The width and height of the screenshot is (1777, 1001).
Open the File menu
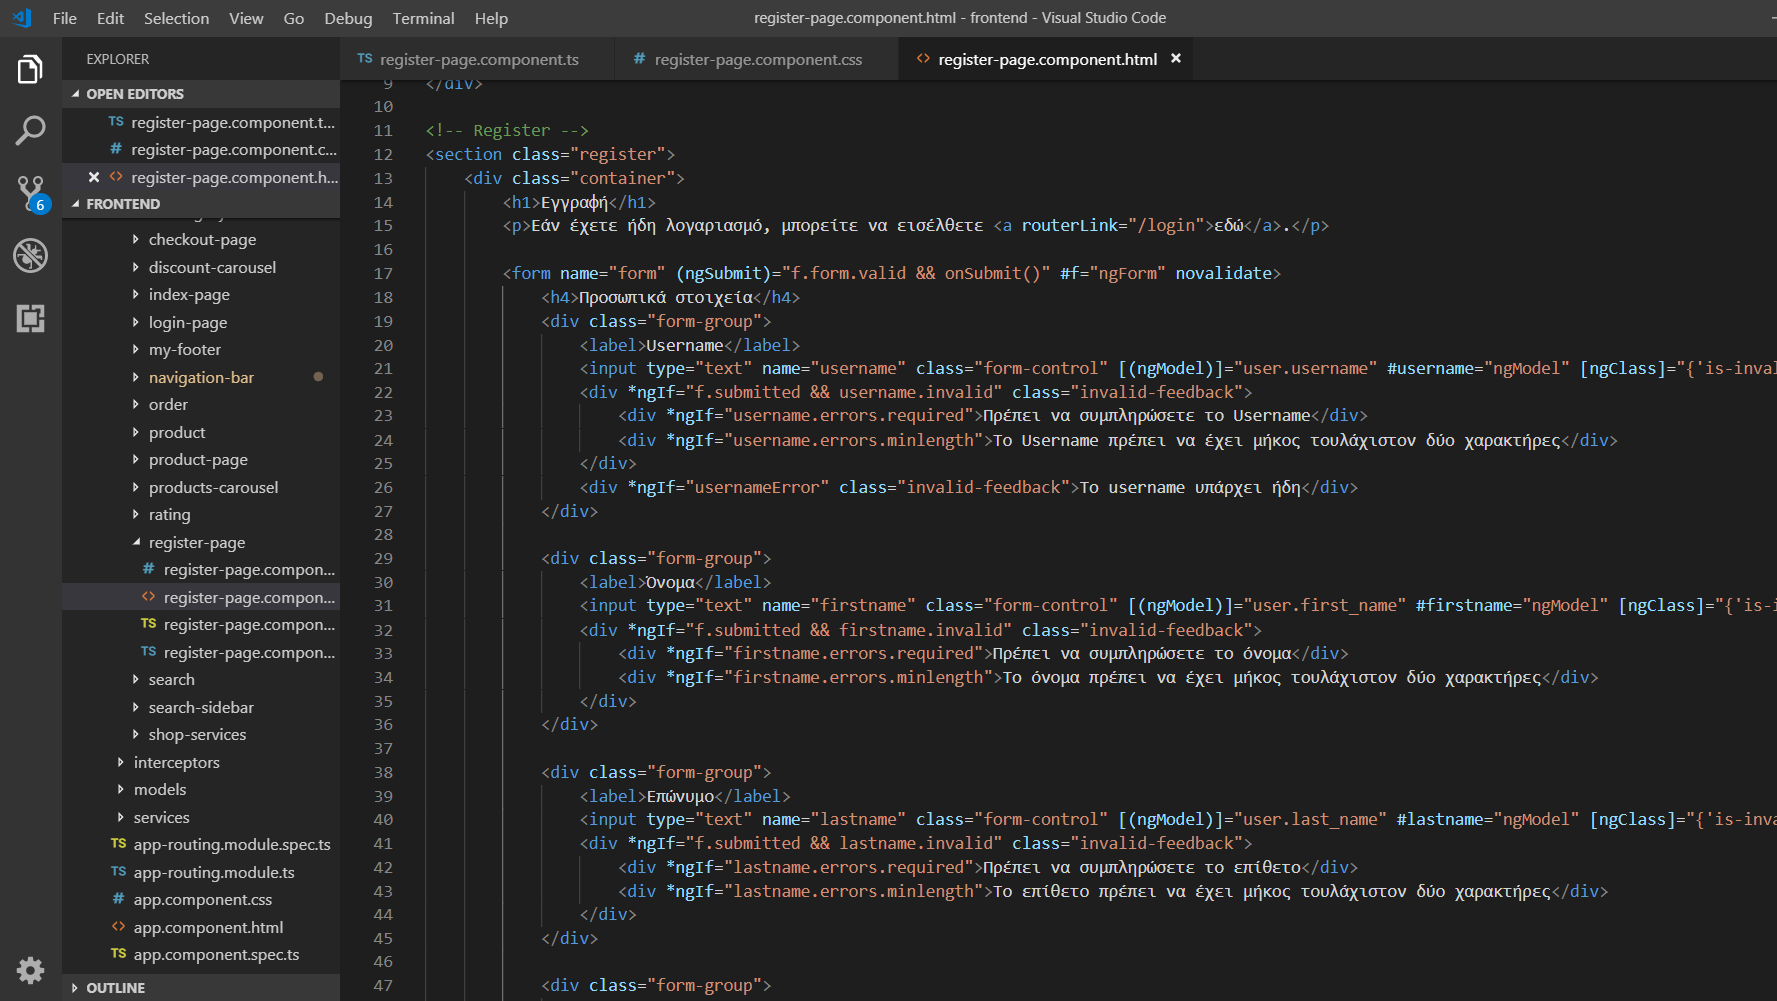(65, 18)
